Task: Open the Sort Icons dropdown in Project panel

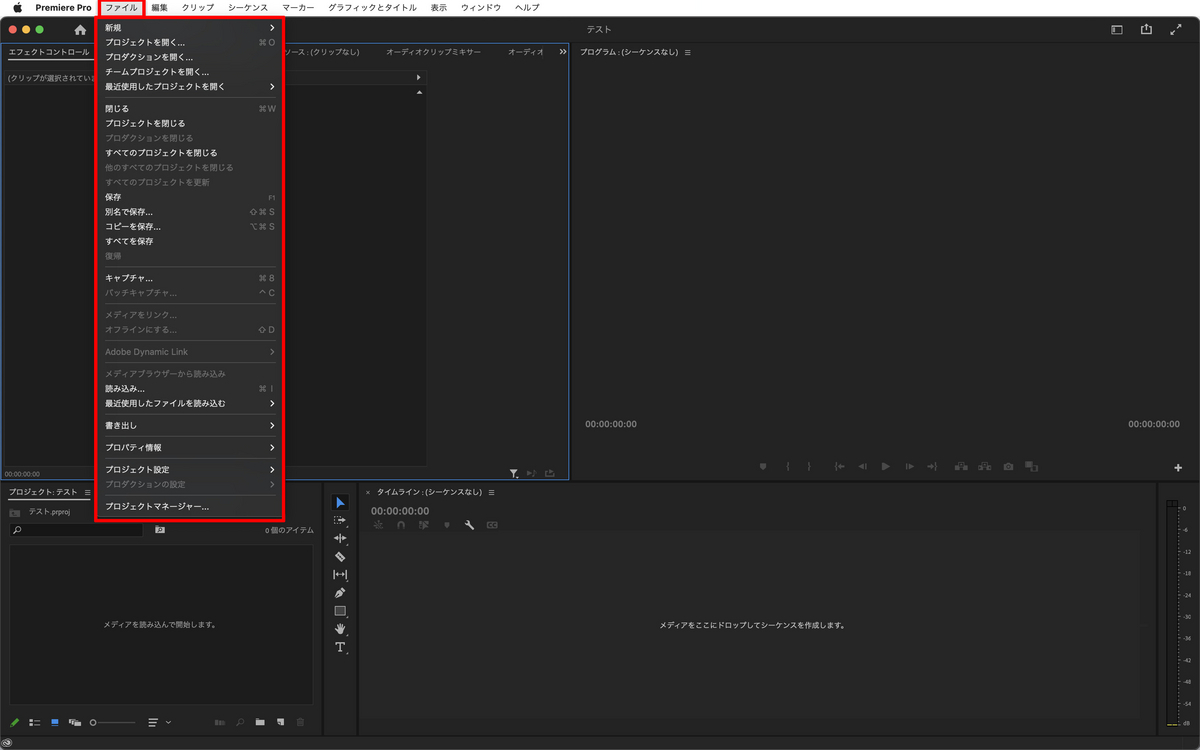Action: coord(160,722)
